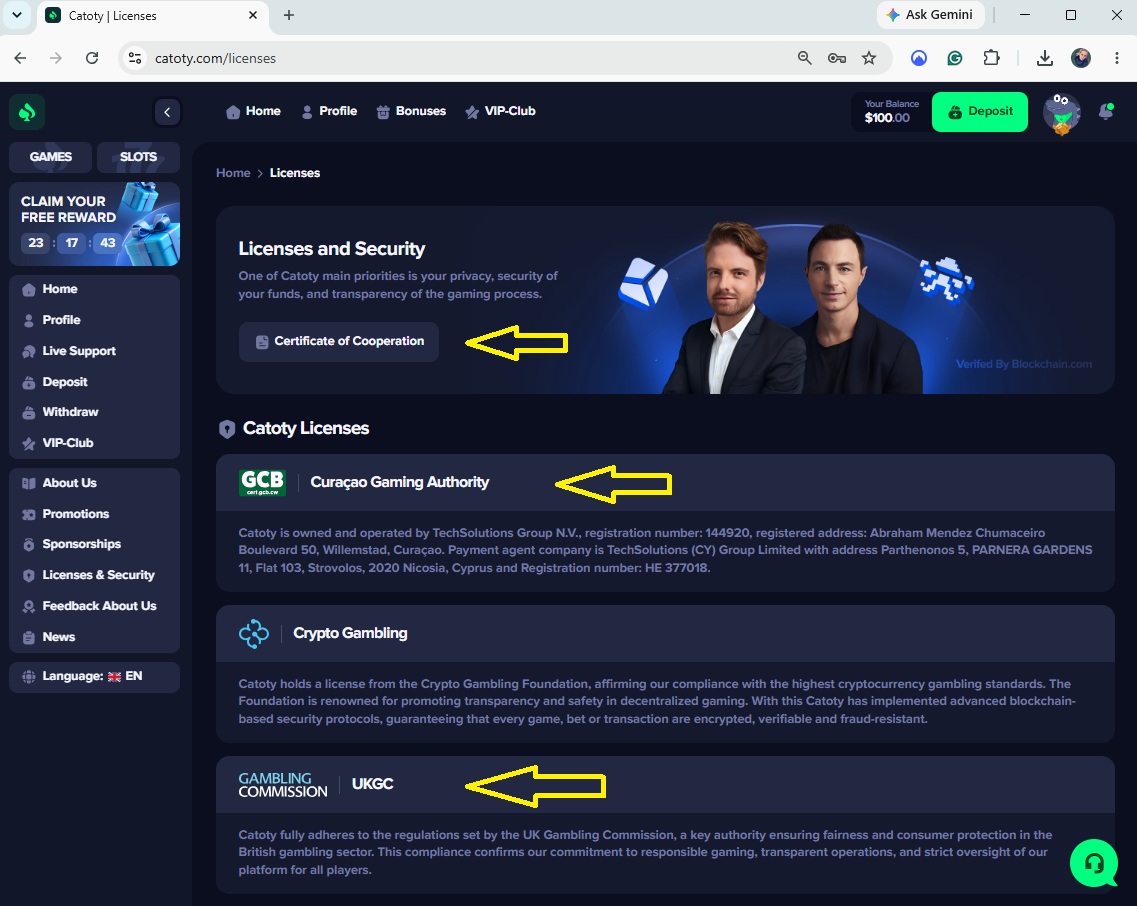Open the blue circular extension icon
Image resolution: width=1137 pixels, height=906 pixels.
click(x=919, y=58)
